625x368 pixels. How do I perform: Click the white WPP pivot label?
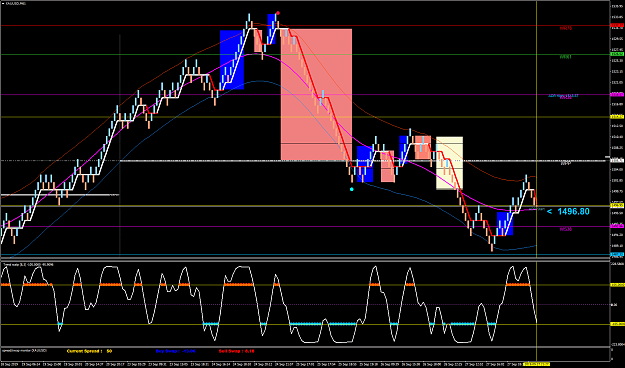pos(566,163)
